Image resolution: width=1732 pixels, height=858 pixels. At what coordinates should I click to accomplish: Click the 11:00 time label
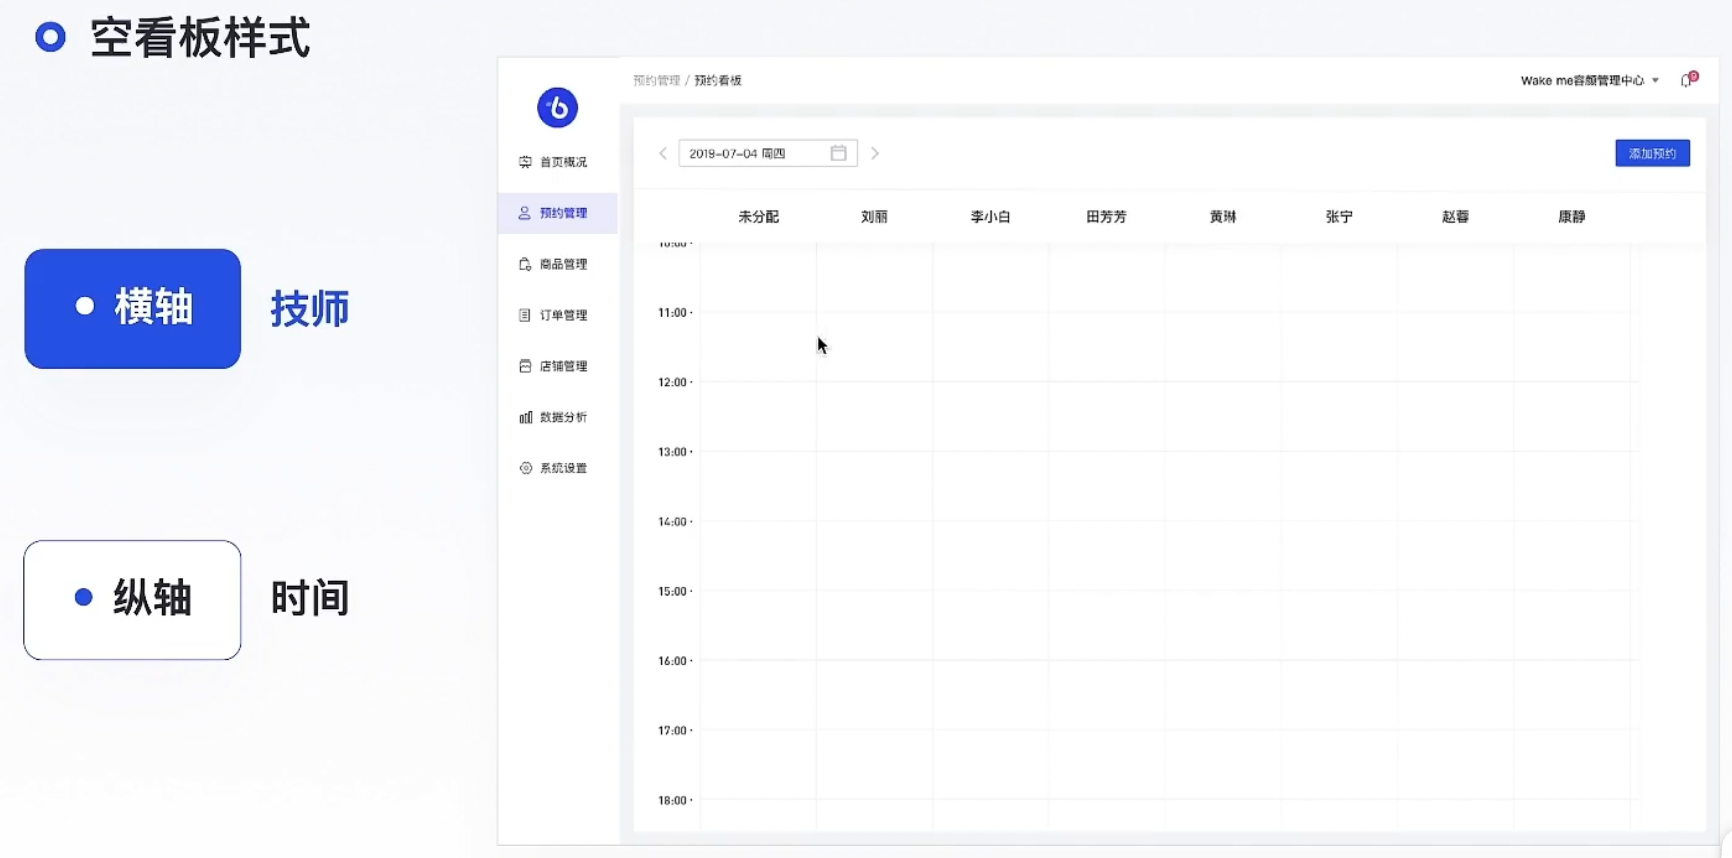click(x=673, y=312)
